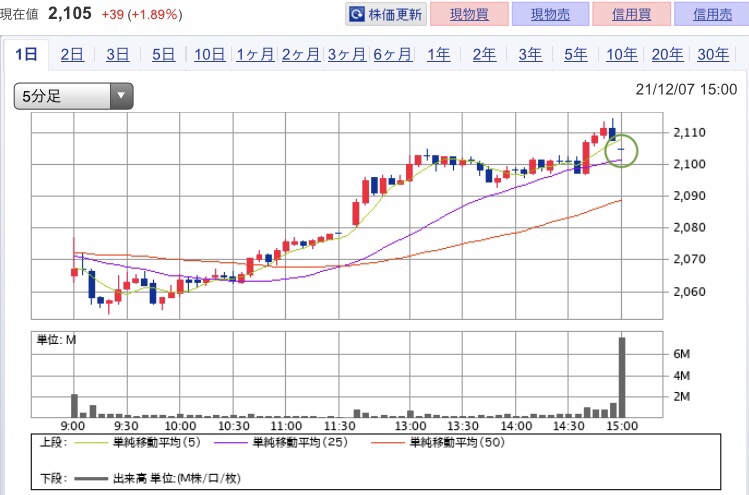Click the 単純移動平均(50) legend entry

tap(438, 442)
